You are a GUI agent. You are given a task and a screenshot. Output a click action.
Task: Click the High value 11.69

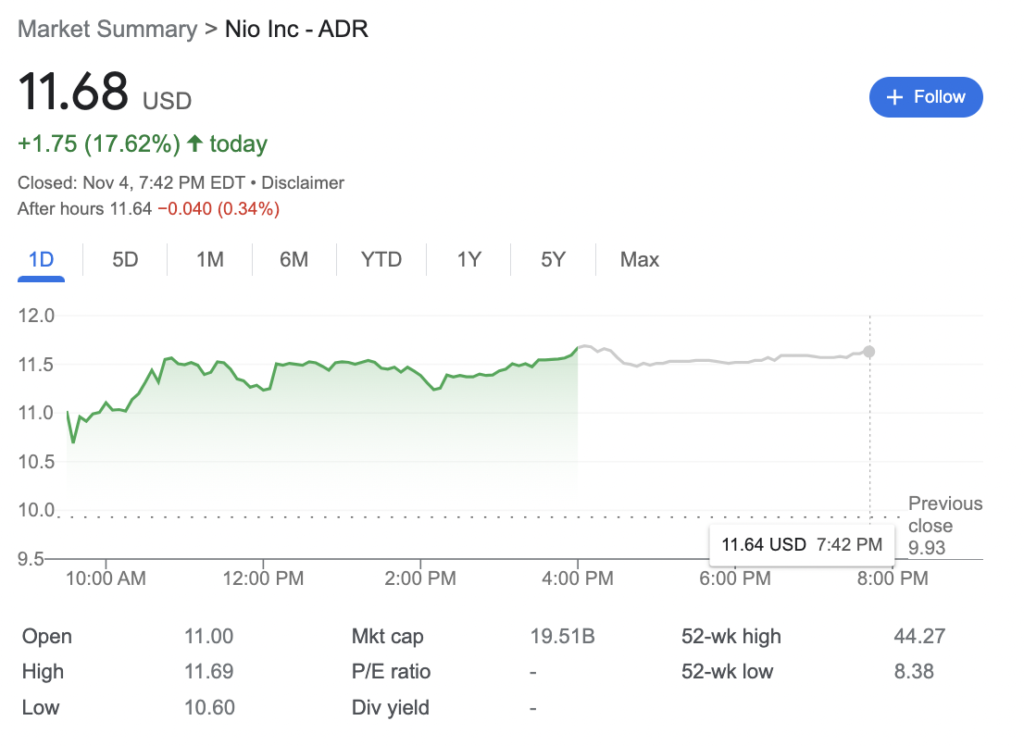pos(209,672)
